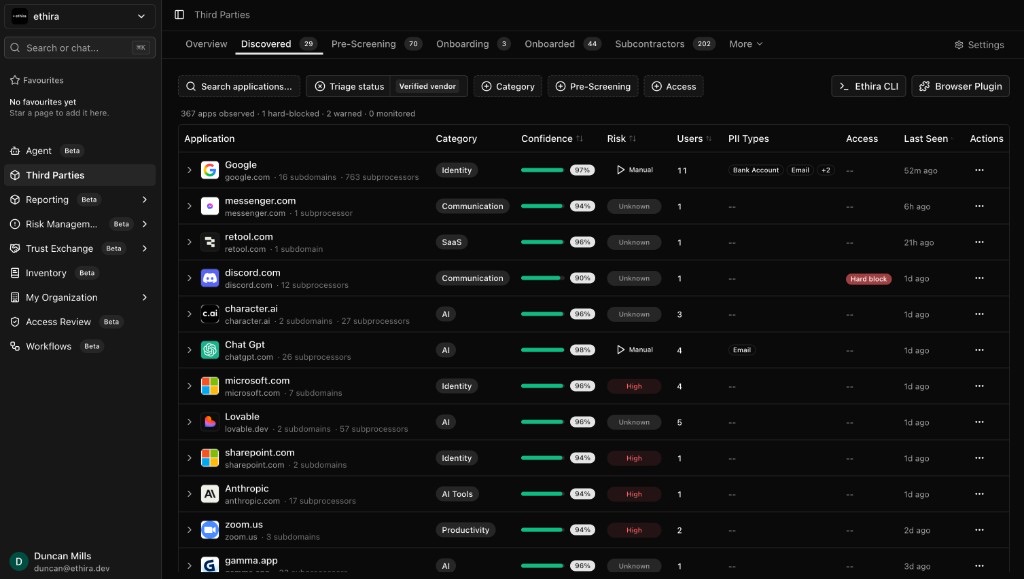Image resolution: width=1024 pixels, height=579 pixels.
Task: Click the Search applications field
Action: (x=239, y=86)
